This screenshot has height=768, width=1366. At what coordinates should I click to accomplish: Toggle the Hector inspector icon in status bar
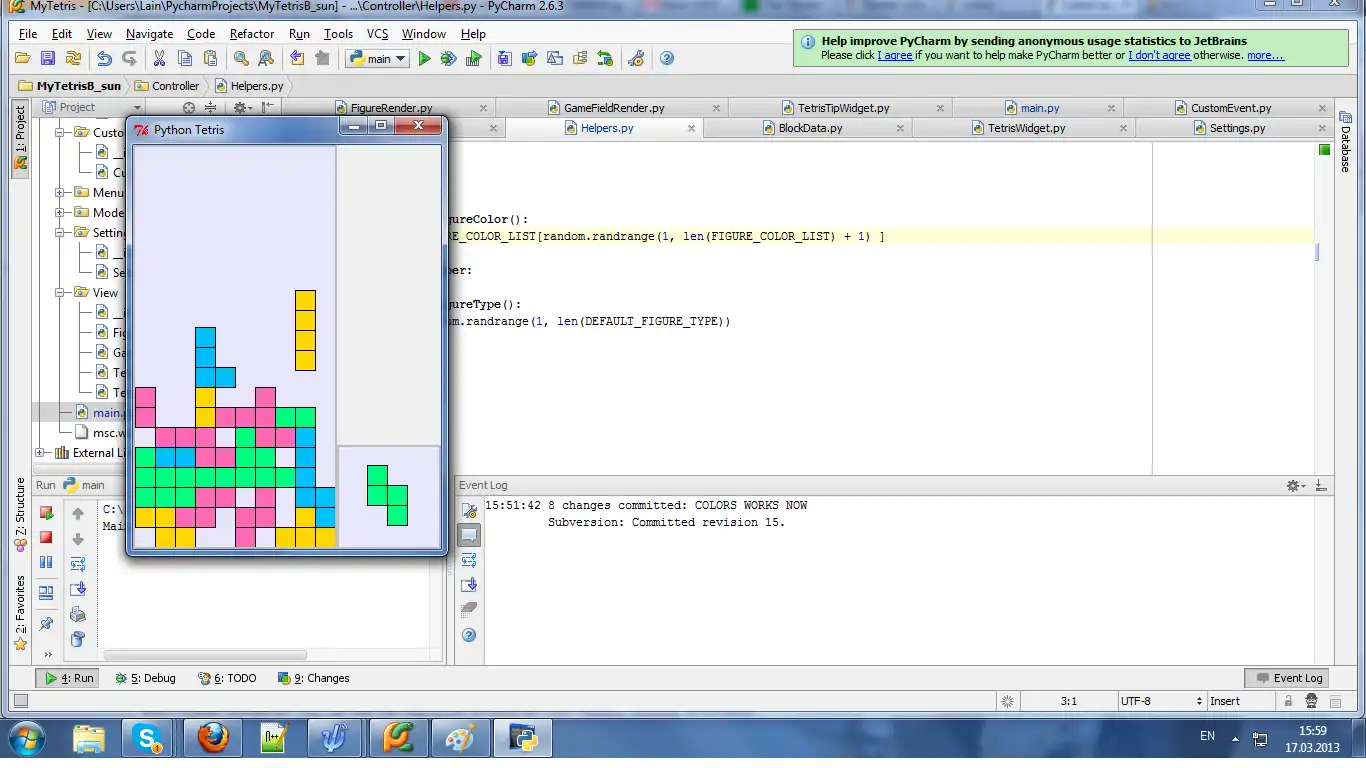1312,702
